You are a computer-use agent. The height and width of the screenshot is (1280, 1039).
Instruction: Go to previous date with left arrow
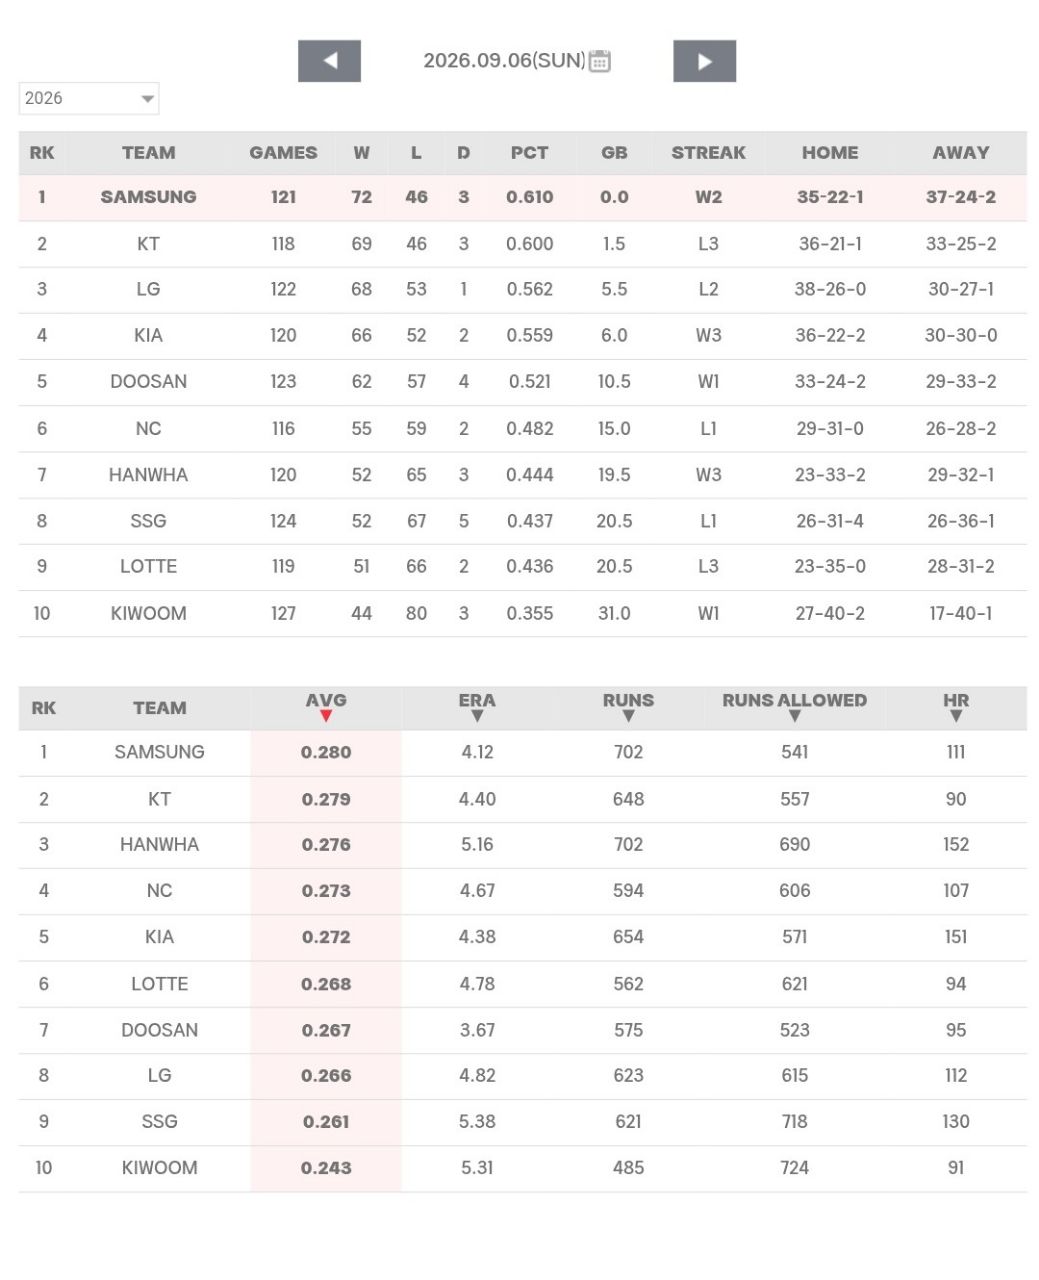pos(329,61)
